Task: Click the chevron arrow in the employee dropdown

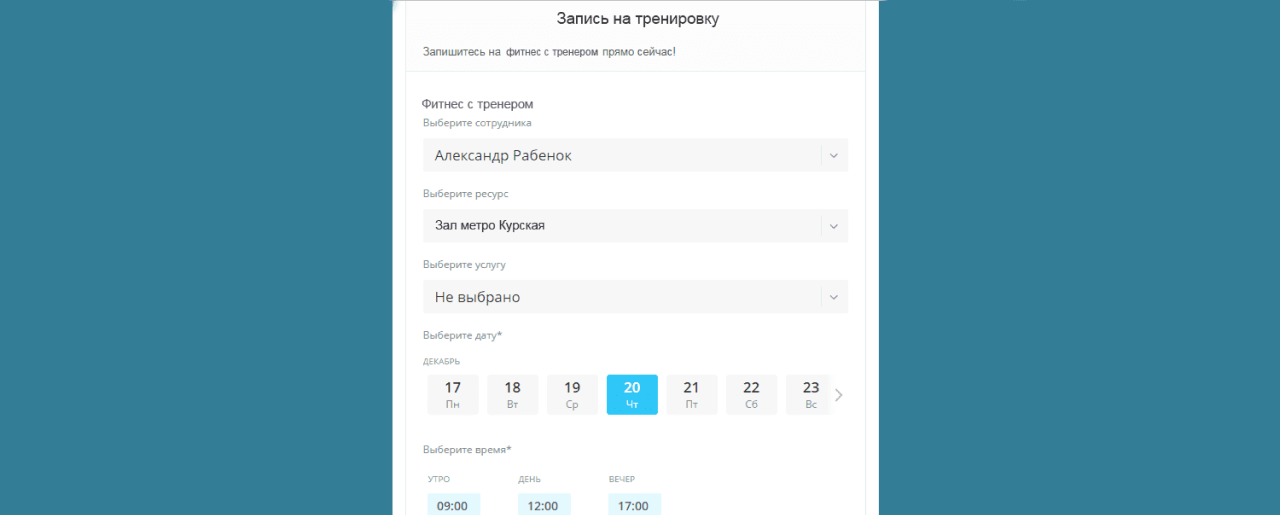Action: (834, 155)
